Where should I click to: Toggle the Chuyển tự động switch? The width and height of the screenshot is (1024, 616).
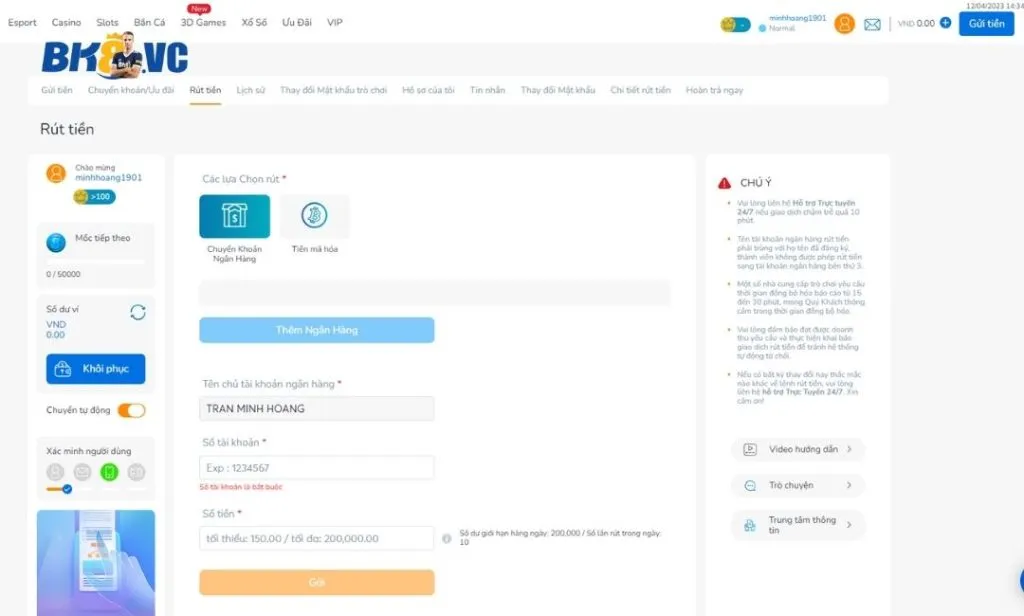point(131,410)
